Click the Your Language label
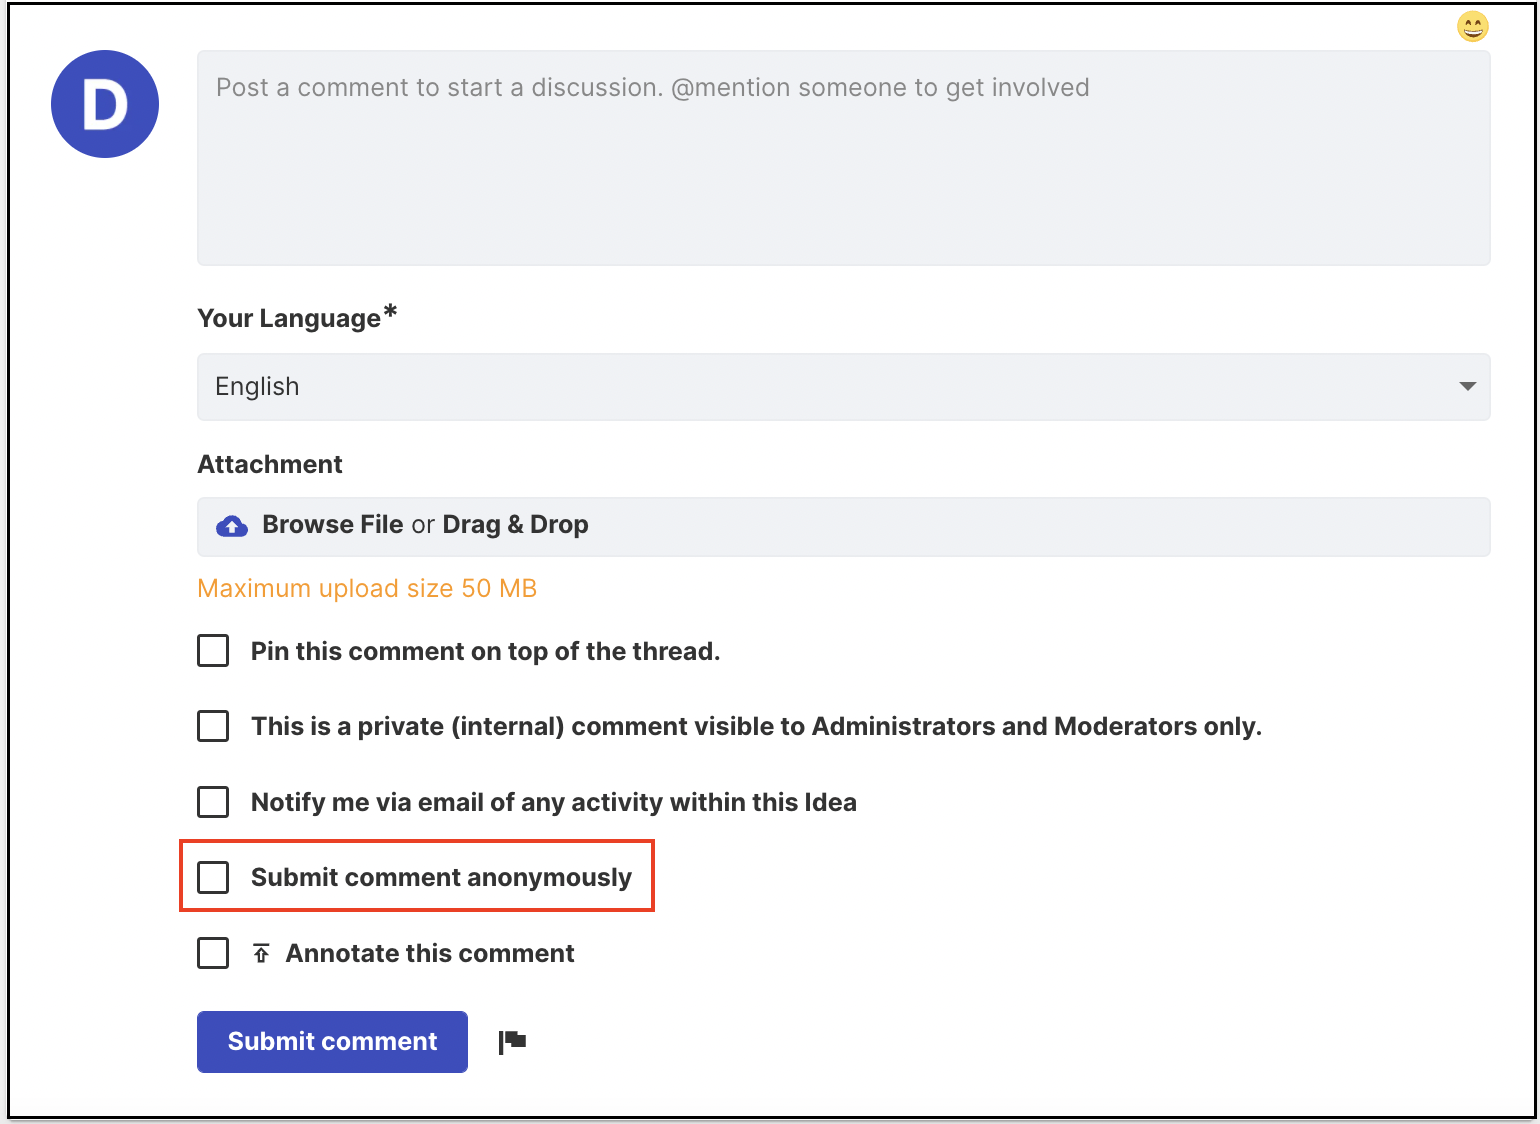1540x1124 pixels. click(297, 317)
